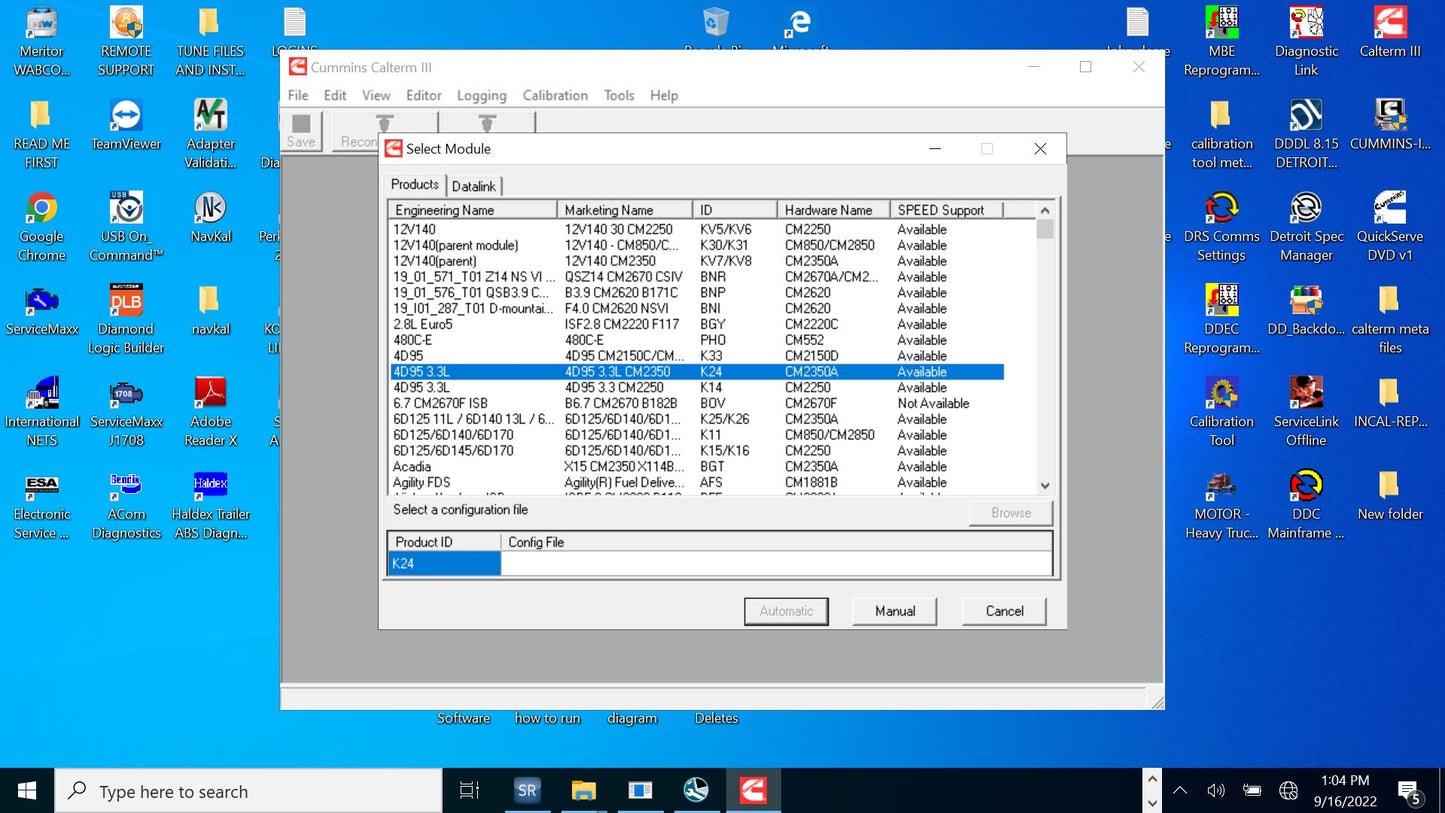Open Meritor WABCO desktop icon
This screenshot has width=1445, height=813.
point(42,42)
